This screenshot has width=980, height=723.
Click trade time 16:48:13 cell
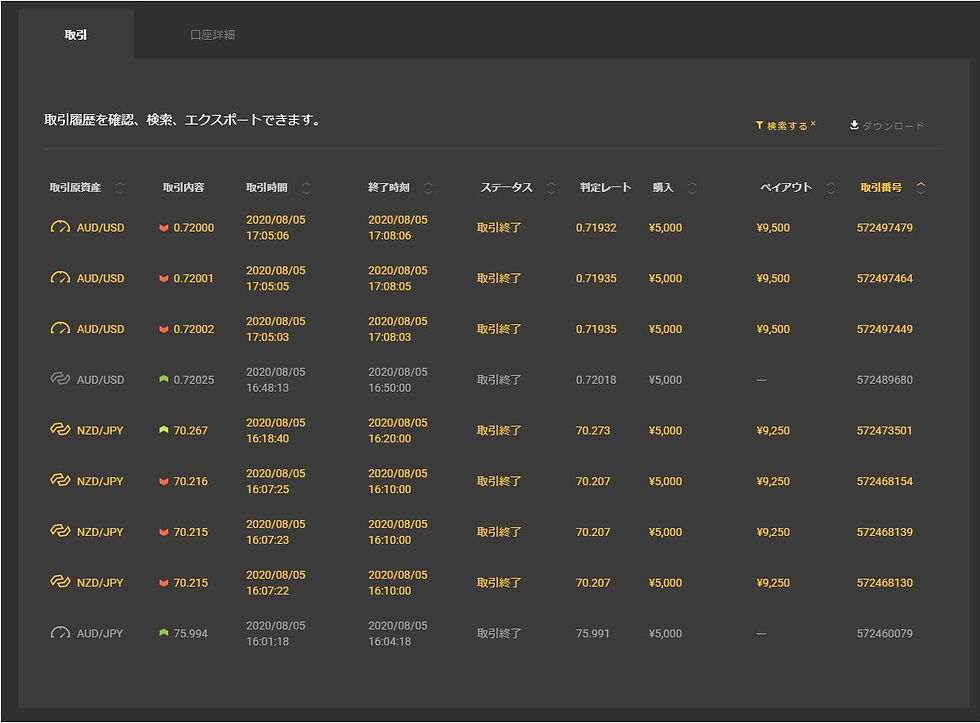(x=276, y=379)
